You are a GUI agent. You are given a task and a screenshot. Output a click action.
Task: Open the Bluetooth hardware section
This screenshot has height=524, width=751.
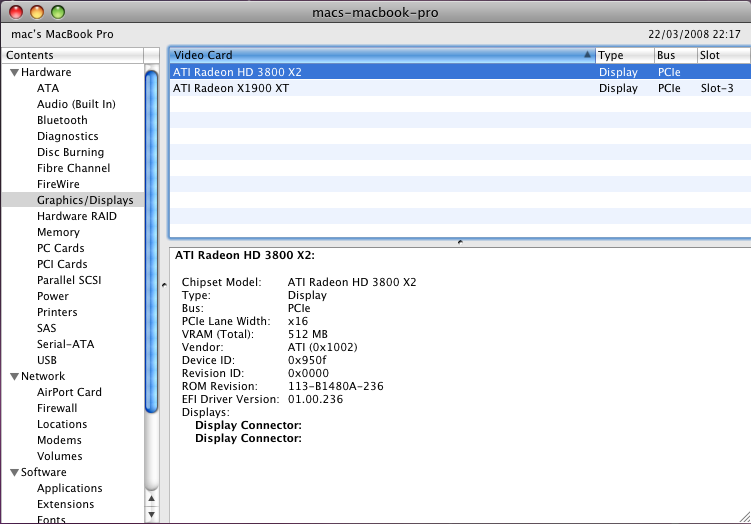(x=62, y=120)
